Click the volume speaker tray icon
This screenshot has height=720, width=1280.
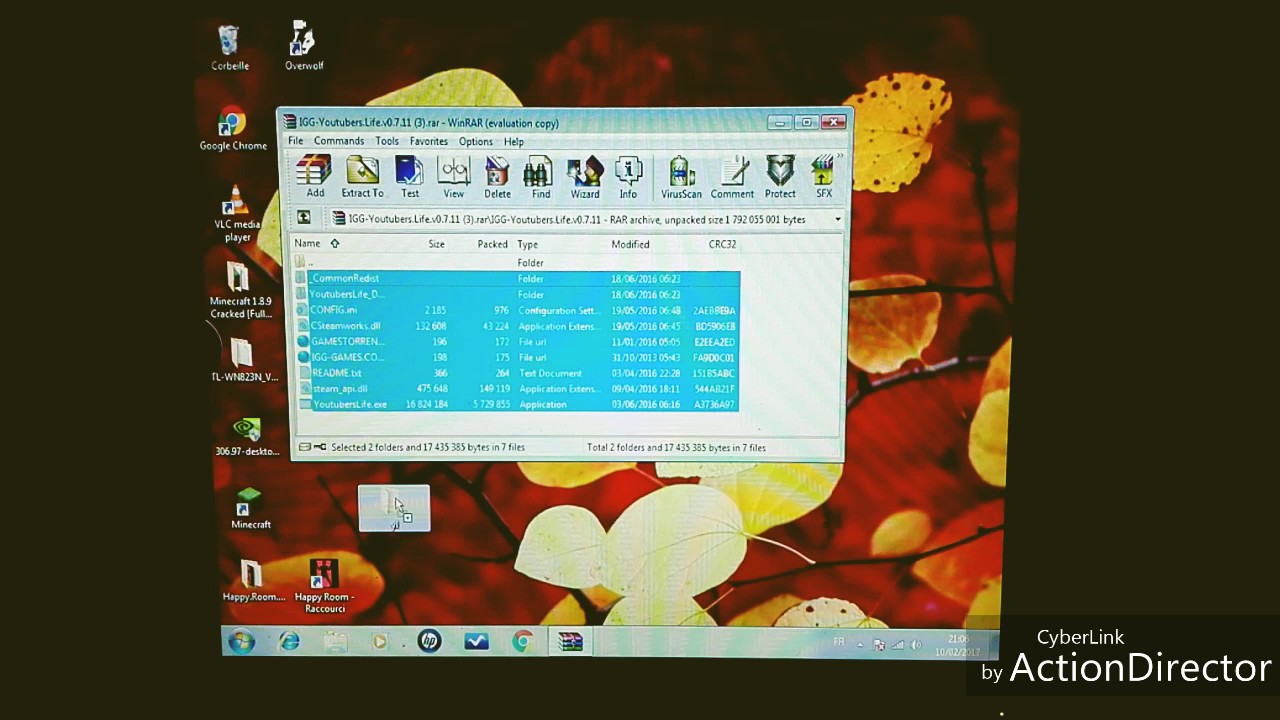tap(916, 645)
